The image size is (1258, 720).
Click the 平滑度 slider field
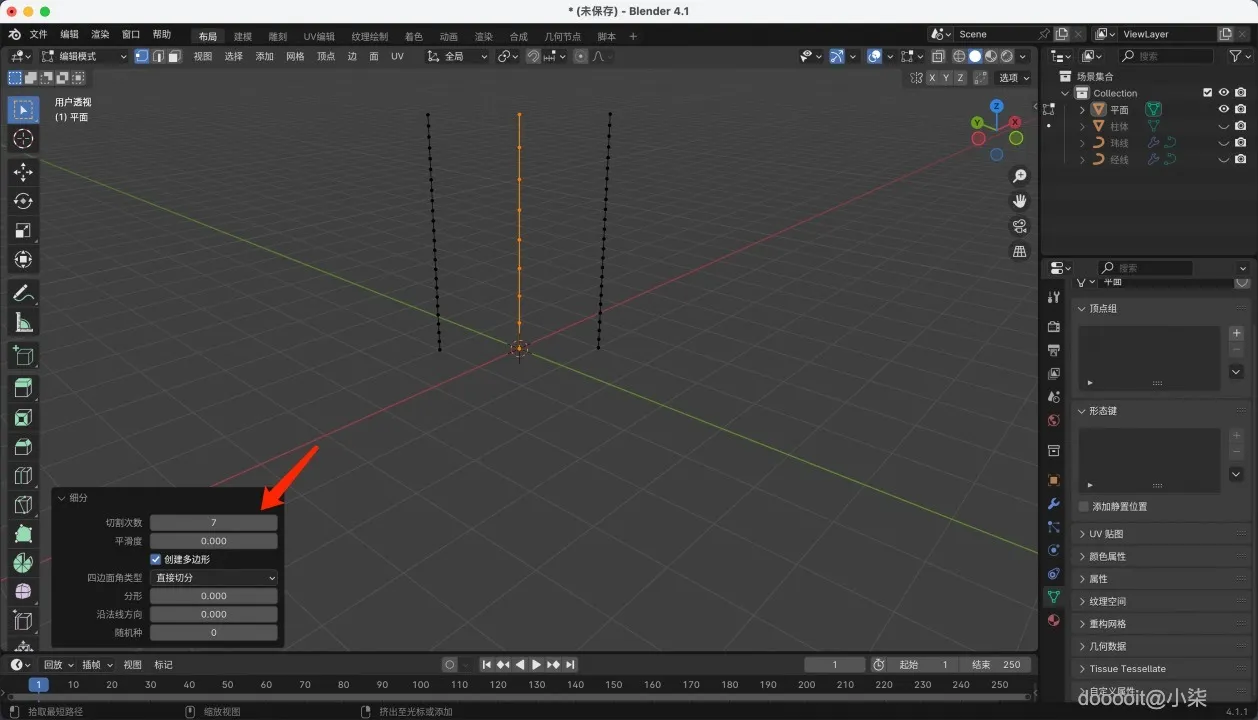pyautogui.click(x=214, y=541)
